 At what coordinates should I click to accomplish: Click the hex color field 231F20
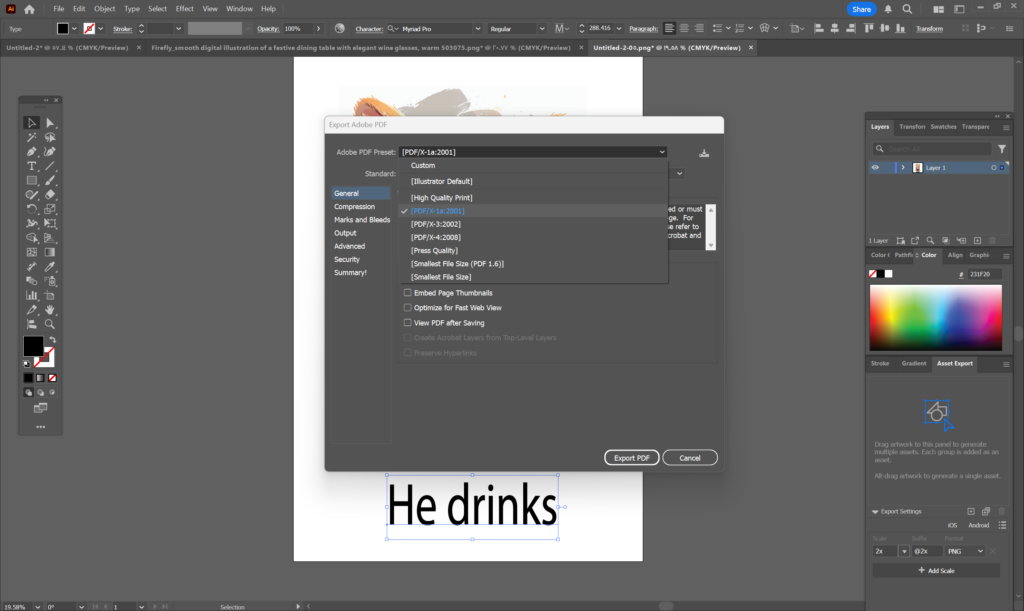[x=985, y=274]
